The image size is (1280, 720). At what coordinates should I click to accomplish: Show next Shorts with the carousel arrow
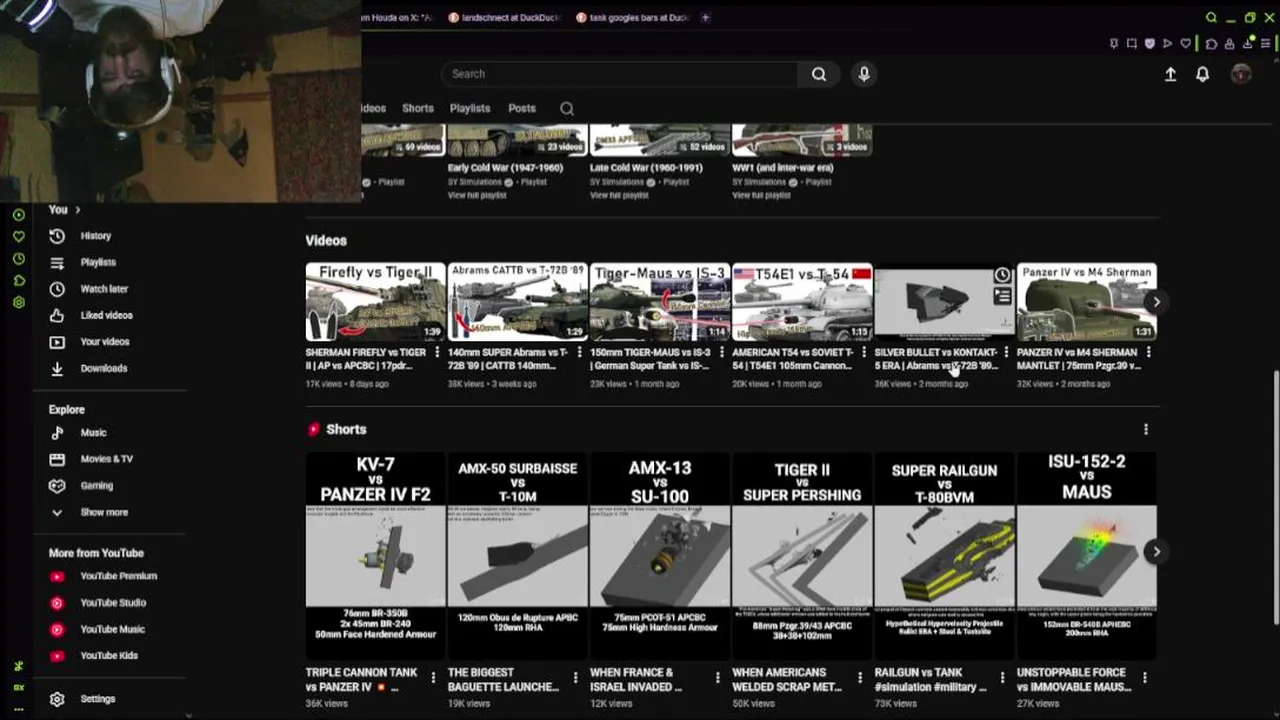pos(1156,552)
